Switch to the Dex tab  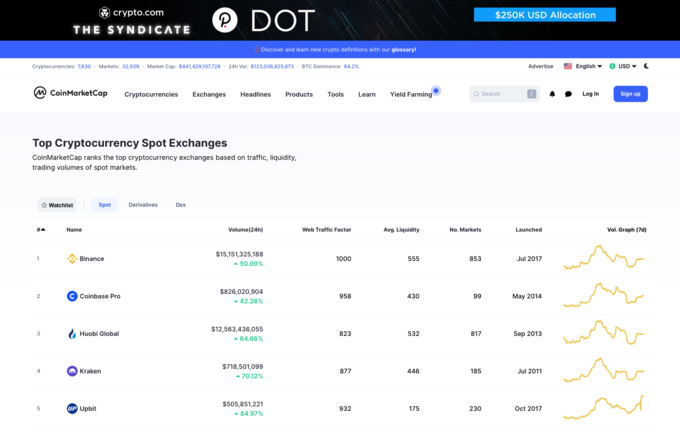point(180,205)
